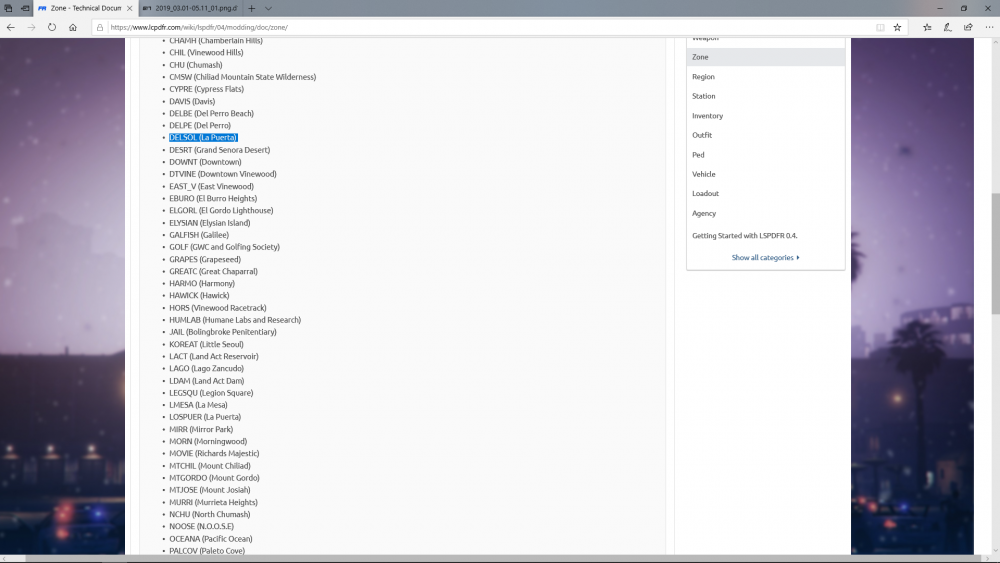Share this page icon

click(968, 27)
